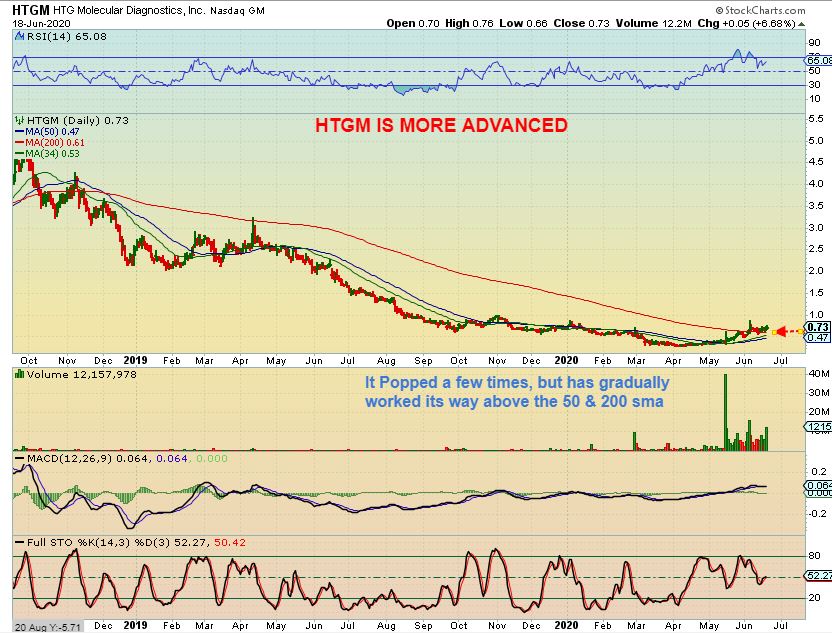
Task: Click the 52.27 stochastic value tag
Action: (x=819, y=575)
